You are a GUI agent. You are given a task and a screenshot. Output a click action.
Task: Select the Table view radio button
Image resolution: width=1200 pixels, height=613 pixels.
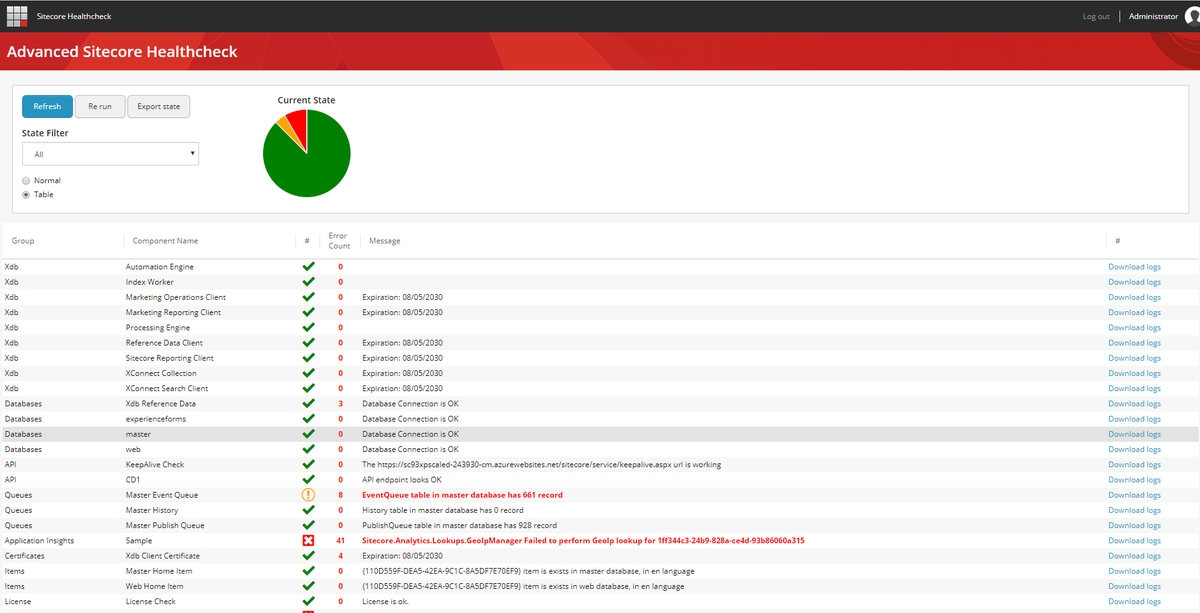[26, 195]
